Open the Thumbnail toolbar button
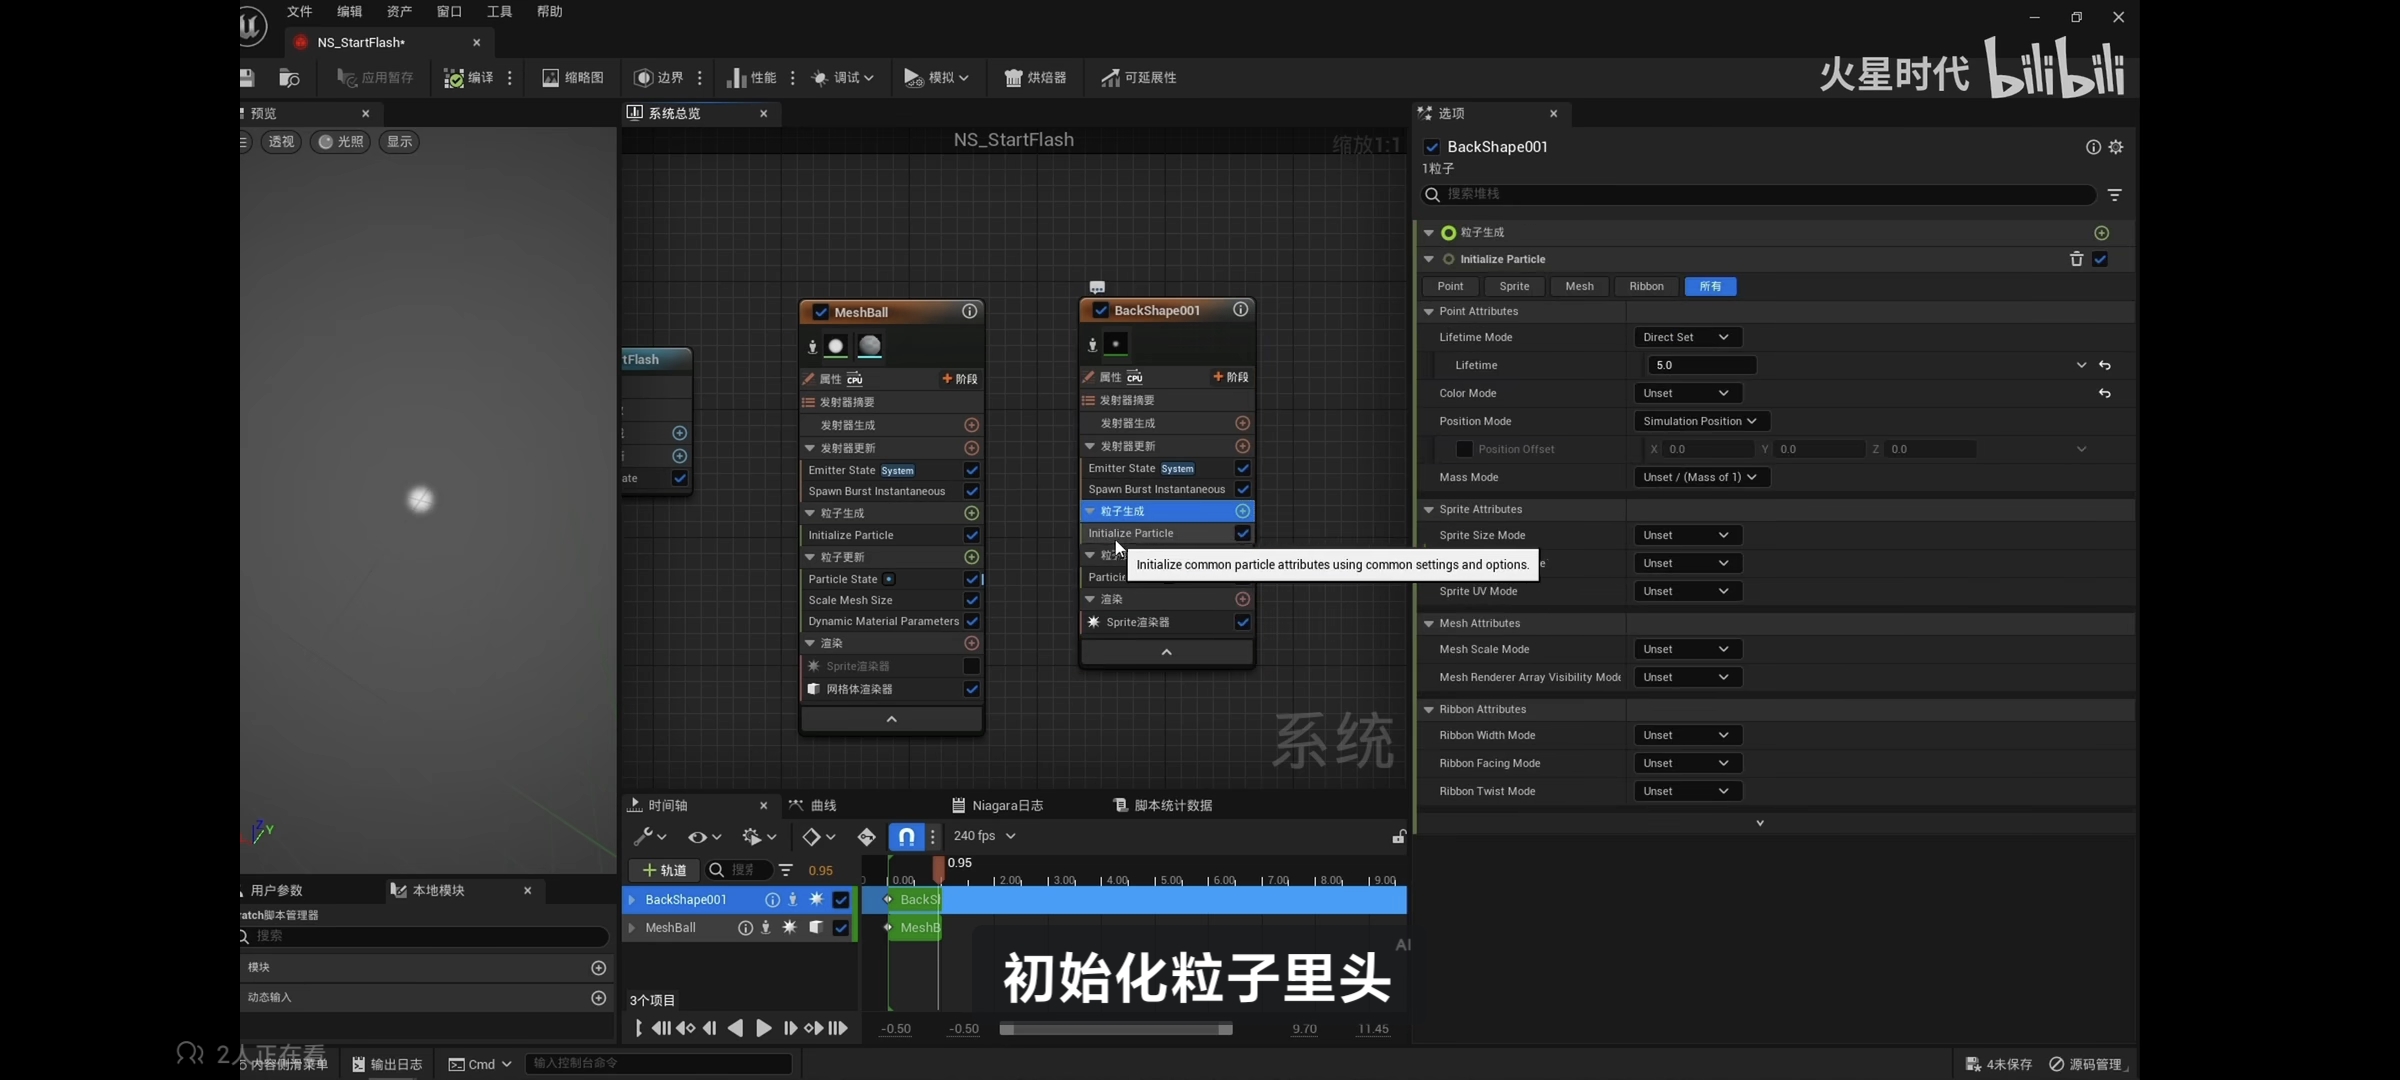2400x1080 pixels. [572, 78]
